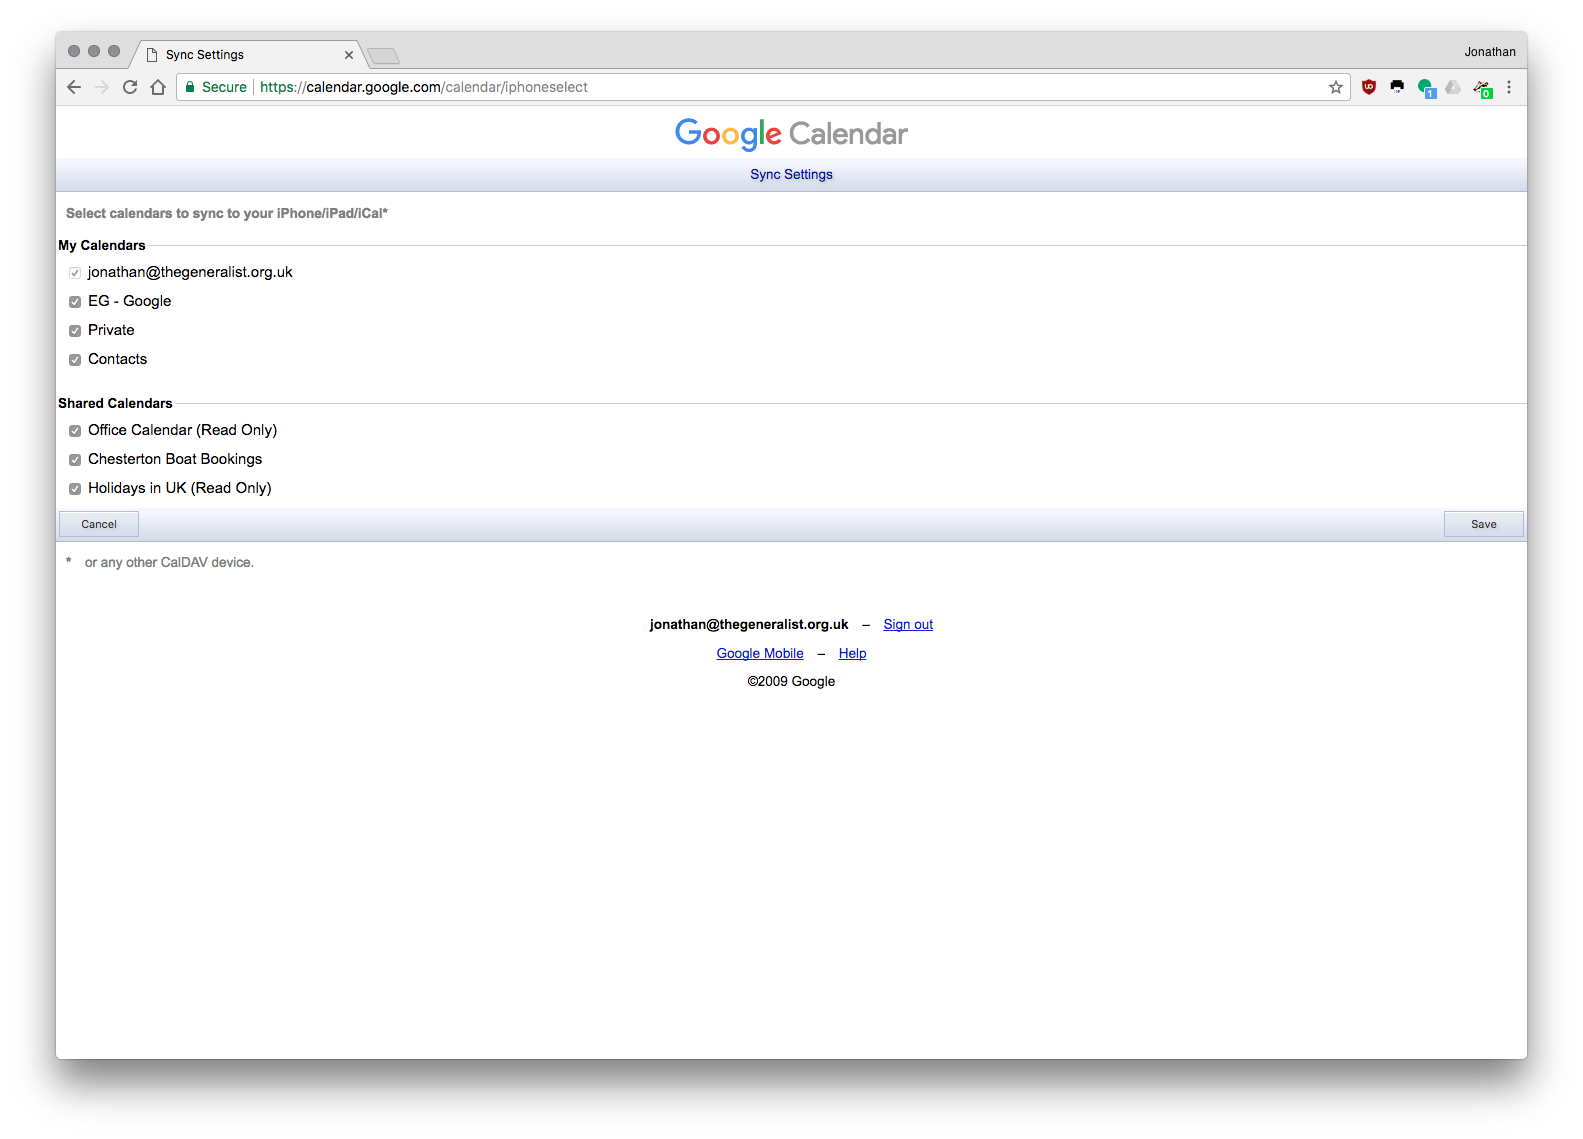Image resolution: width=1583 pixels, height=1139 pixels.
Task: Click the ©2009 Google footer text
Action: pyautogui.click(x=791, y=681)
